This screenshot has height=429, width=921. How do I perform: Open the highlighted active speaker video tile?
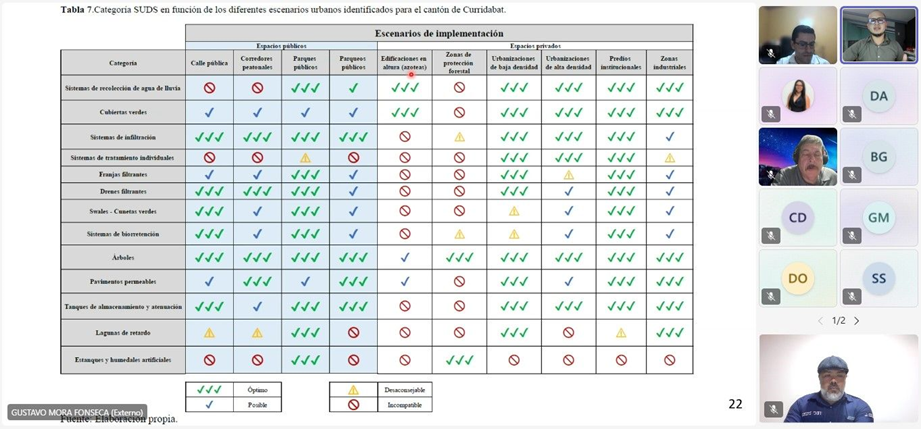pos(878,35)
